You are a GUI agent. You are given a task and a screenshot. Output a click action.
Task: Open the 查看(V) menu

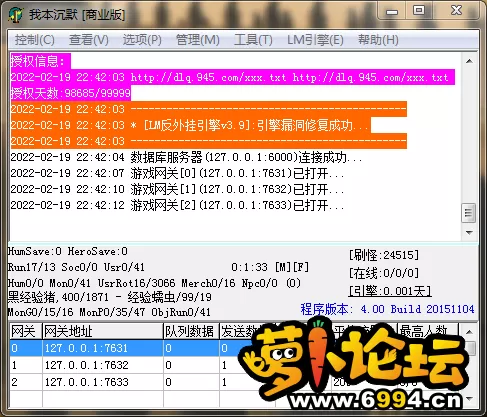[89, 40]
